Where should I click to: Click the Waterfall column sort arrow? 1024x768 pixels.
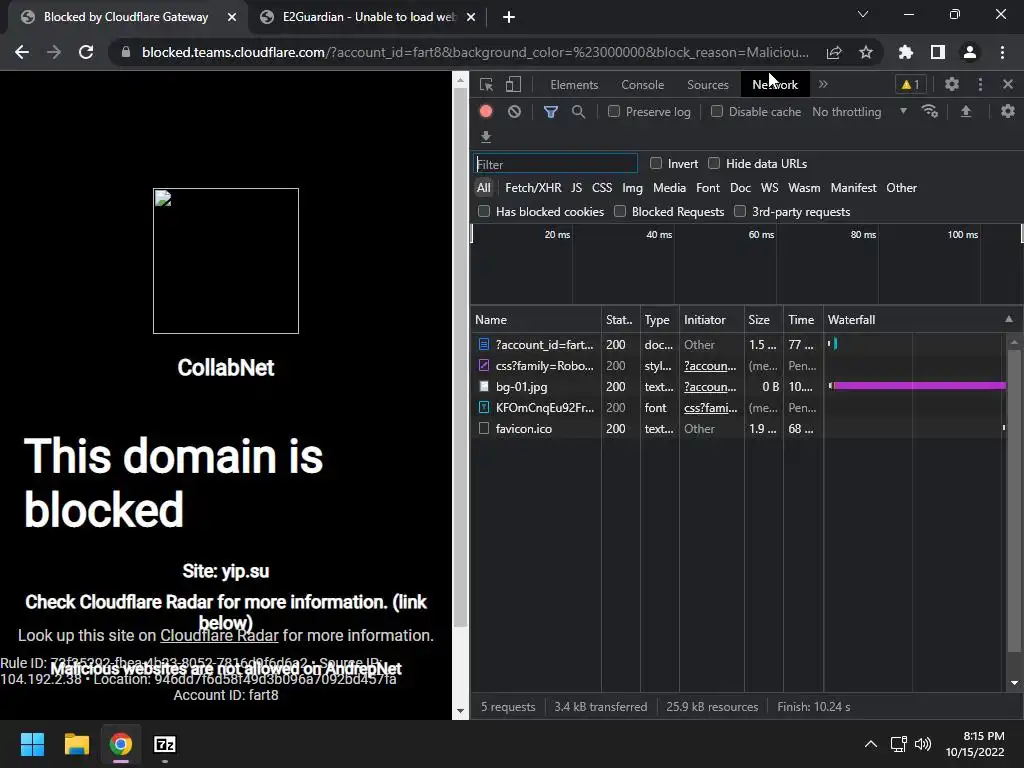[x=1009, y=319]
